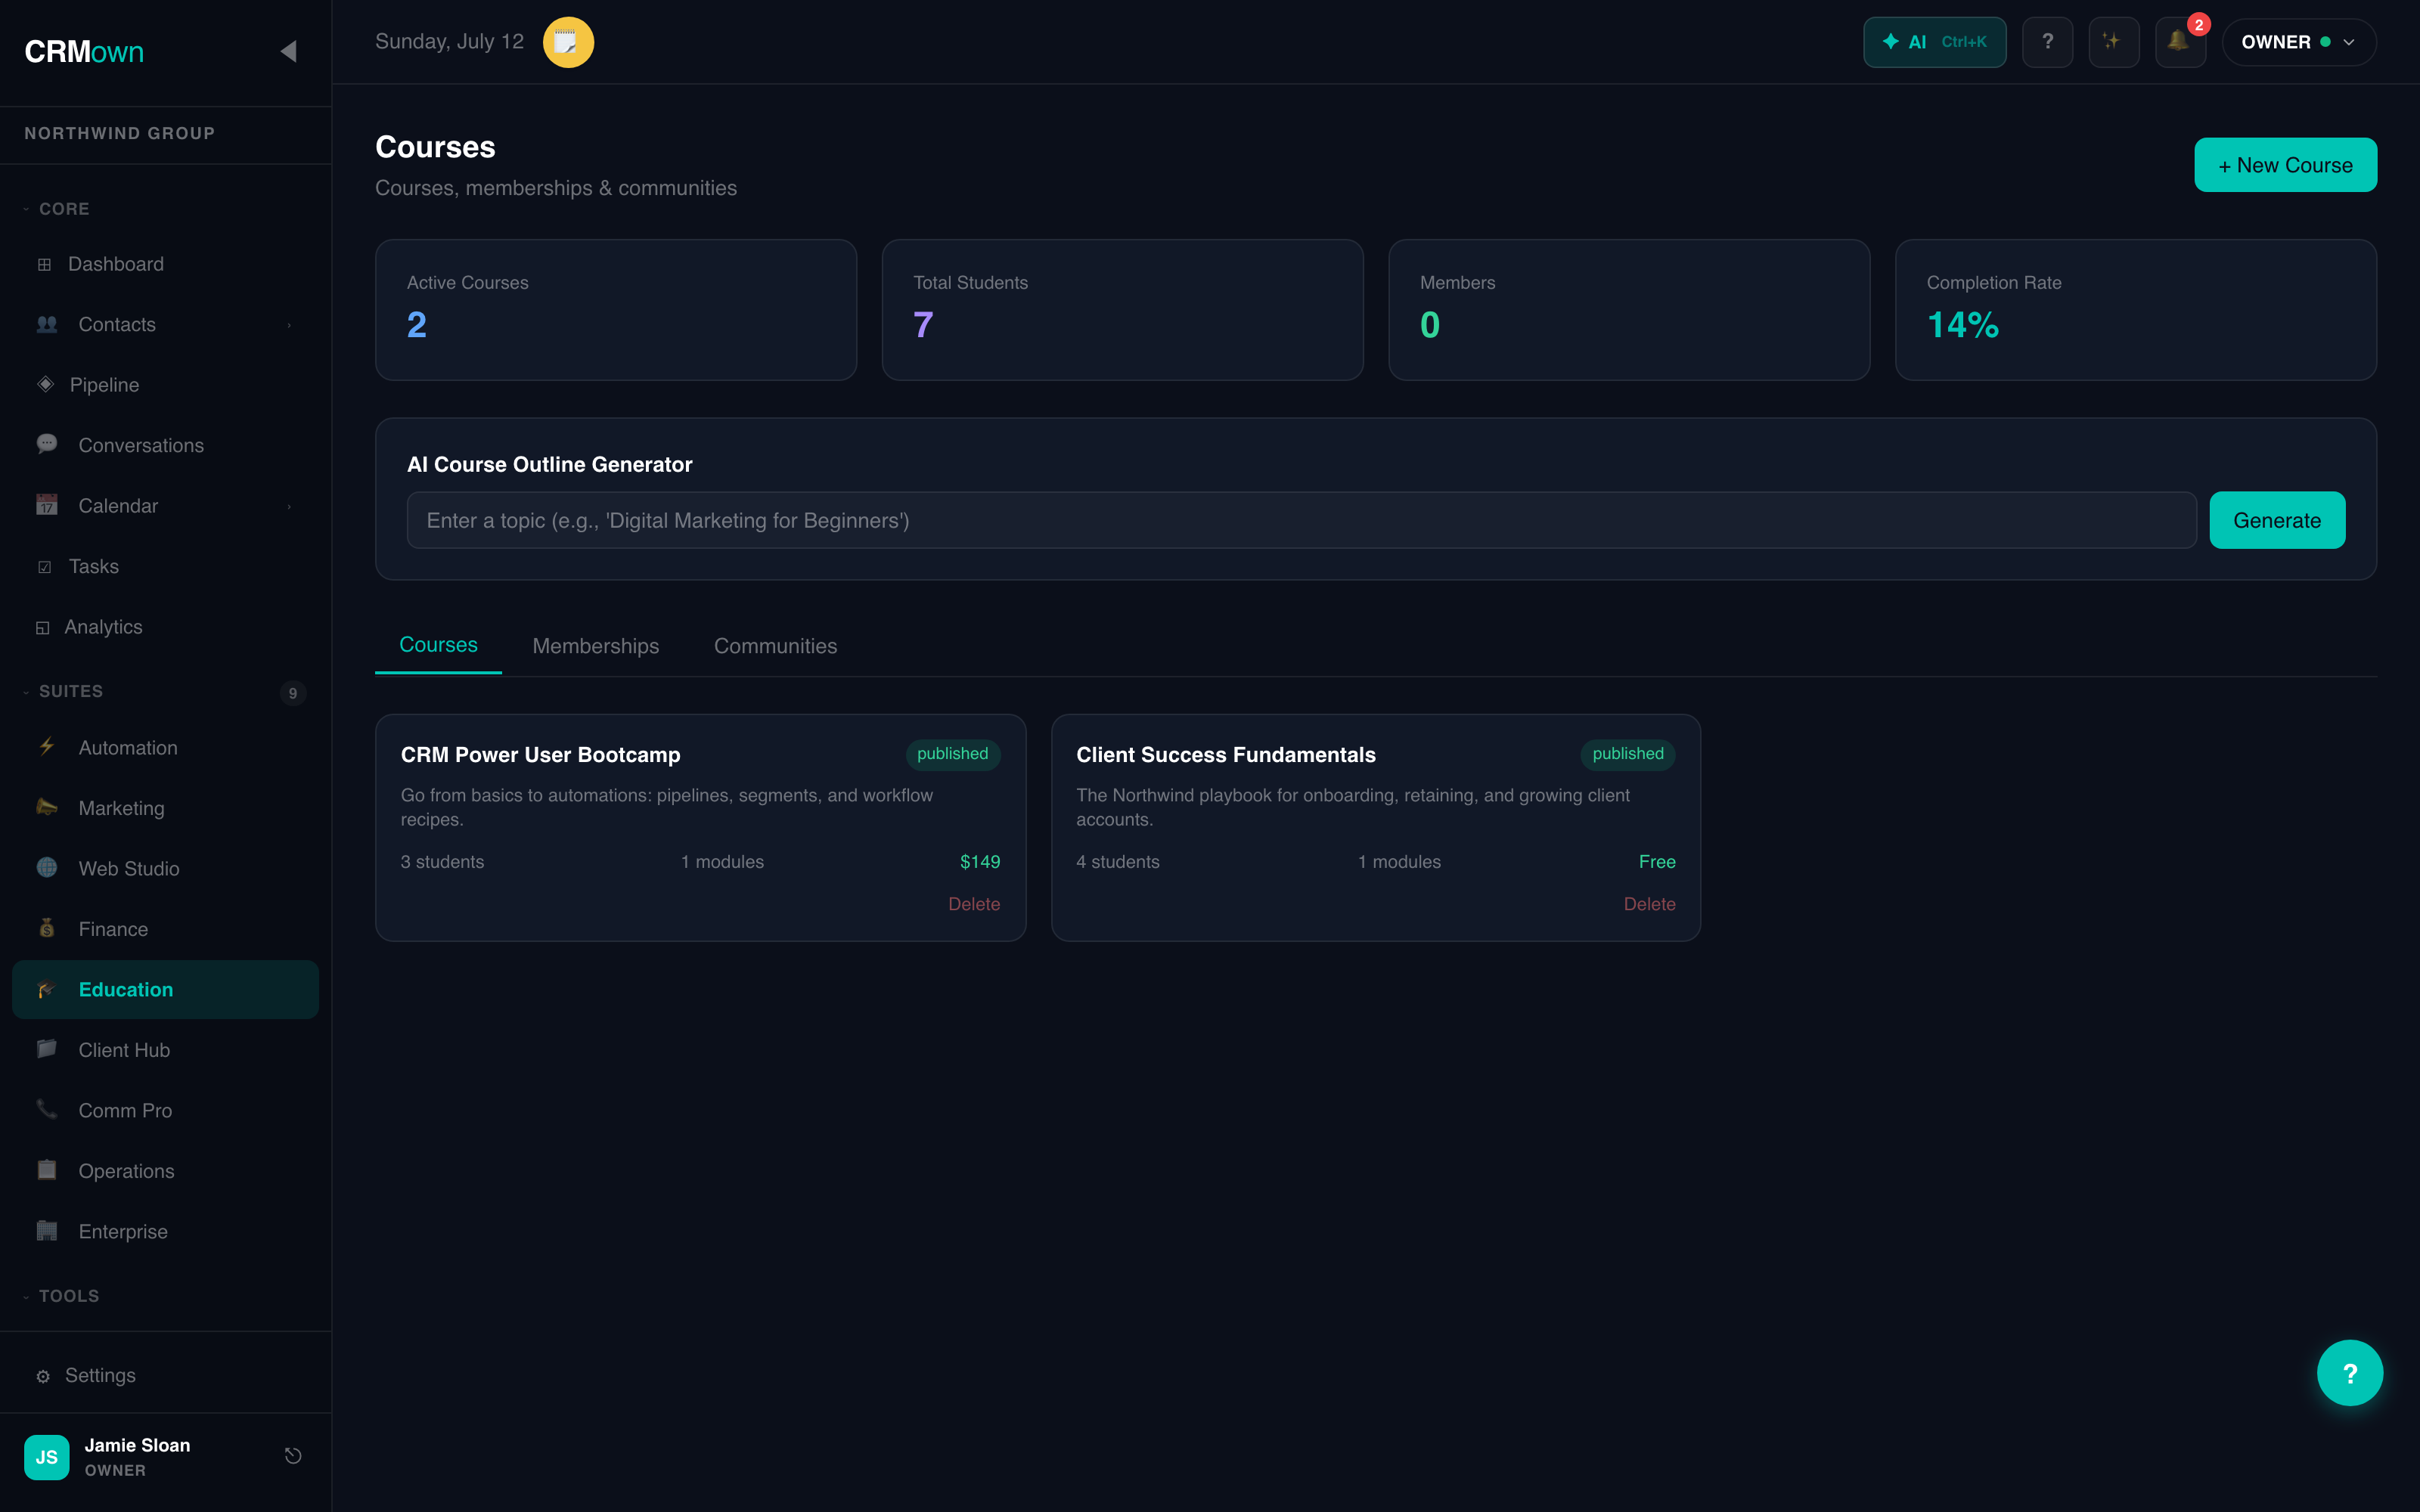Click the Completion Rate stat card

(x=2136, y=310)
